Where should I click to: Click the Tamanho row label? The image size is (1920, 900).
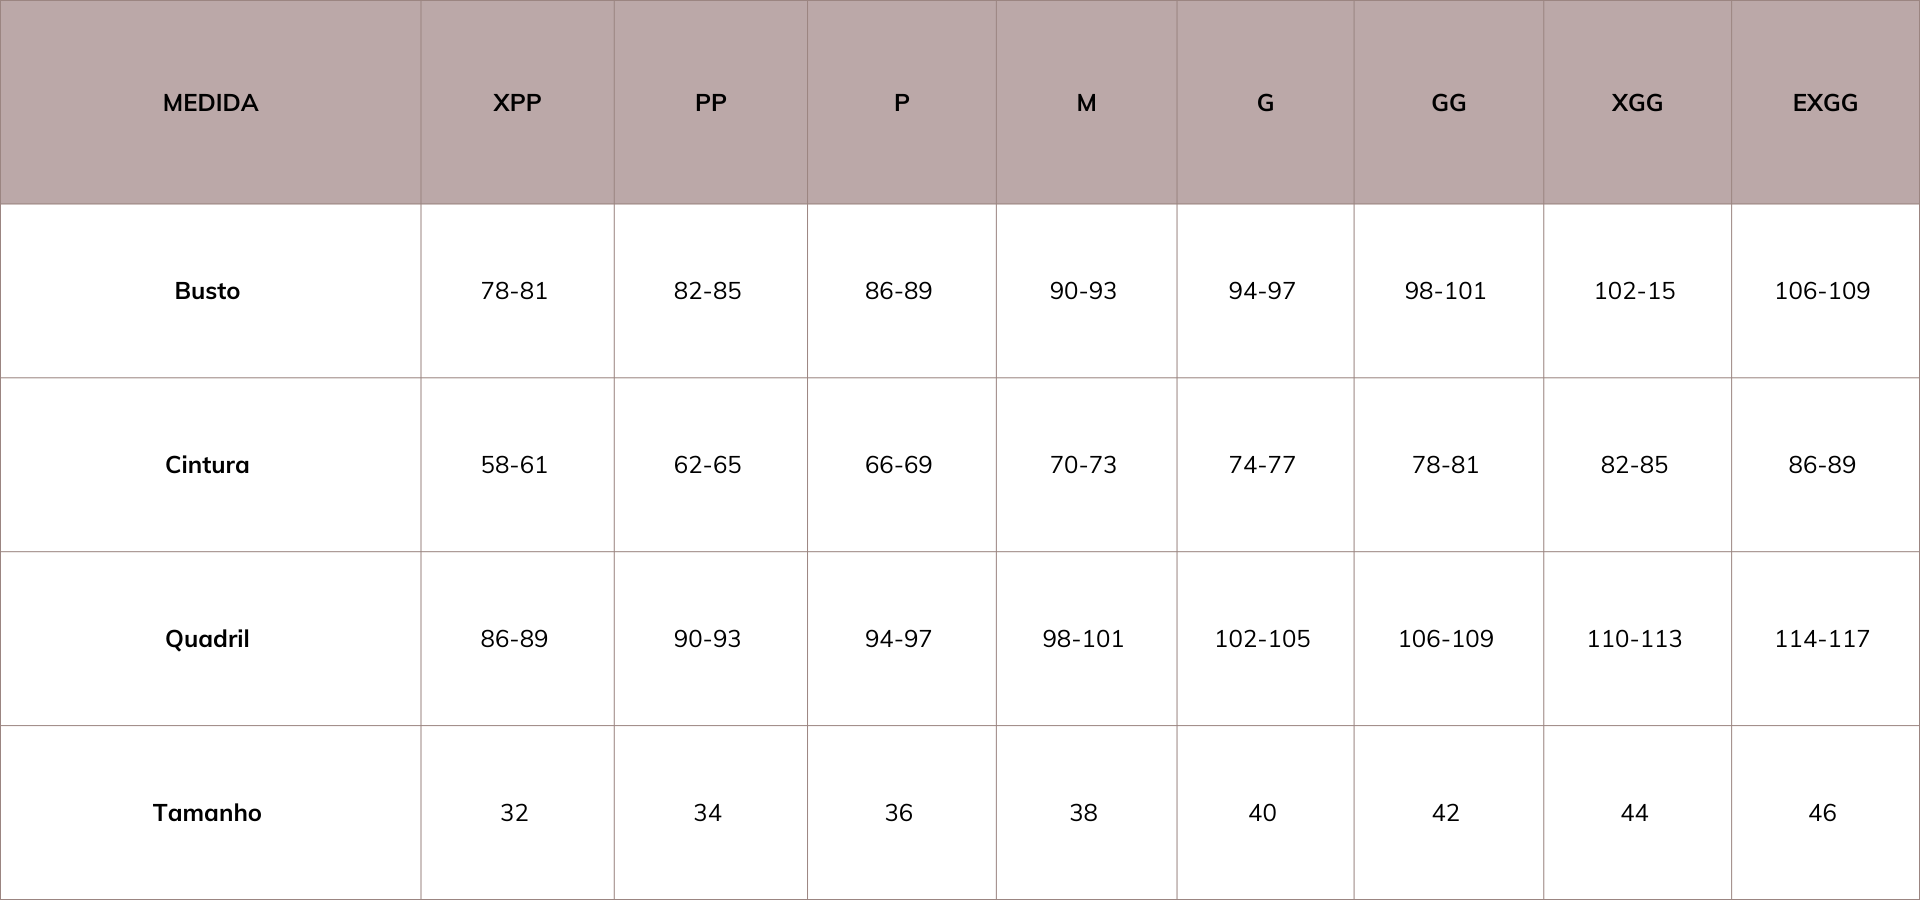click(207, 813)
